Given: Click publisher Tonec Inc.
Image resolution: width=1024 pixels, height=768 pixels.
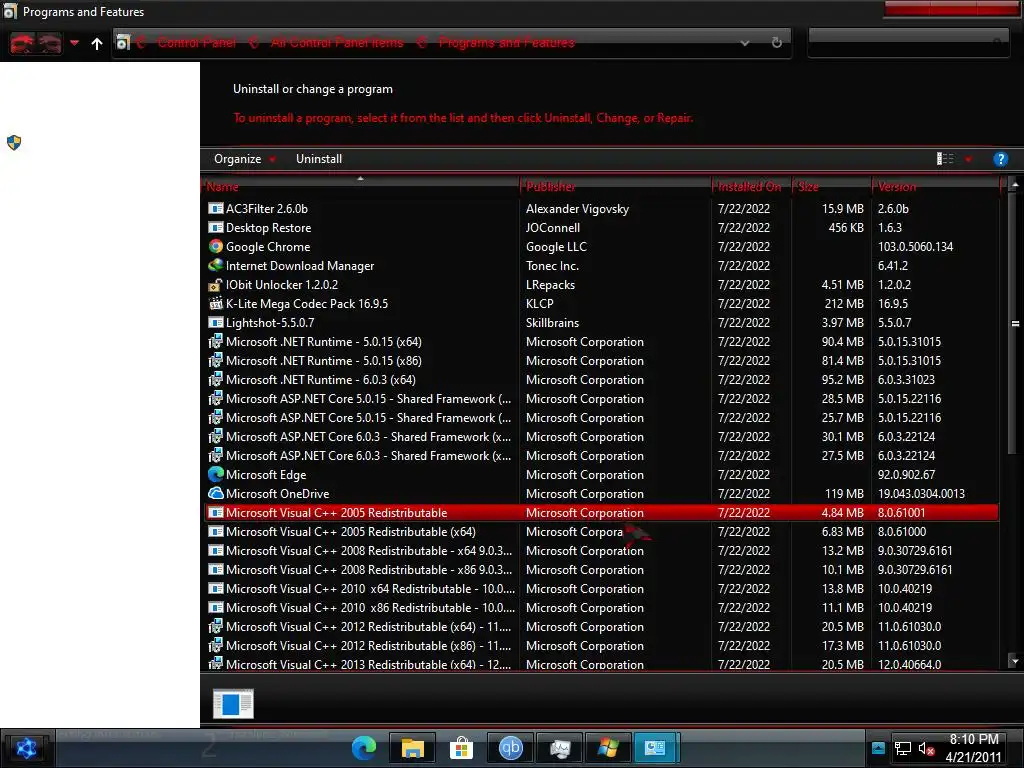Looking at the screenshot, I should coord(552,266).
